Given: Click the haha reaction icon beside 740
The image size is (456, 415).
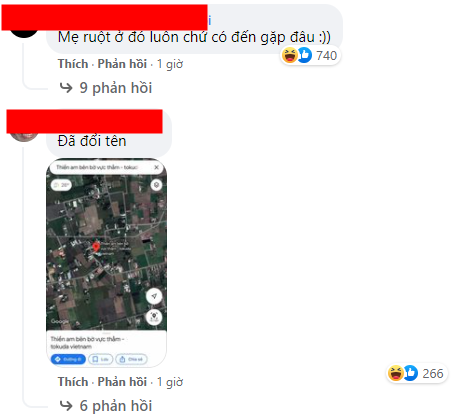Looking at the screenshot, I should tap(289, 55).
